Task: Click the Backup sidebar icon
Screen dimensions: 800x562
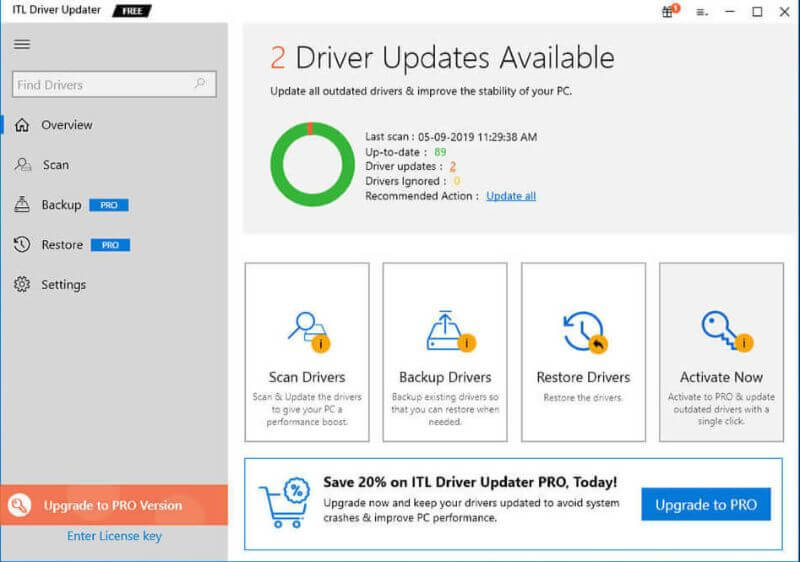Action: 22,205
